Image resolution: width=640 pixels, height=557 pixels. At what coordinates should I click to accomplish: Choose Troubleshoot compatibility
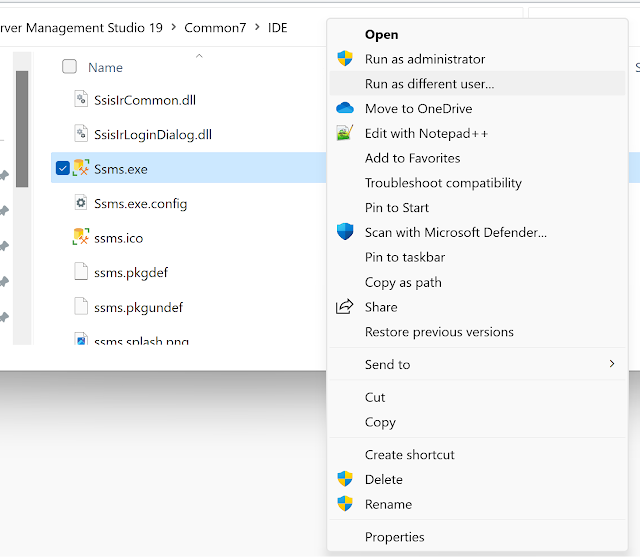pyautogui.click(x=443, y=183)
